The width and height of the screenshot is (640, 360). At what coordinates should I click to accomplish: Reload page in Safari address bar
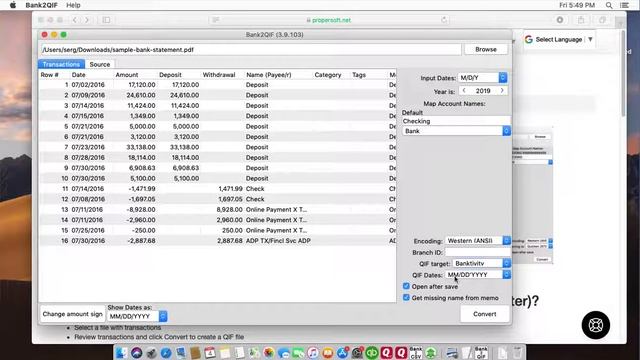click(x=444, y=20)
